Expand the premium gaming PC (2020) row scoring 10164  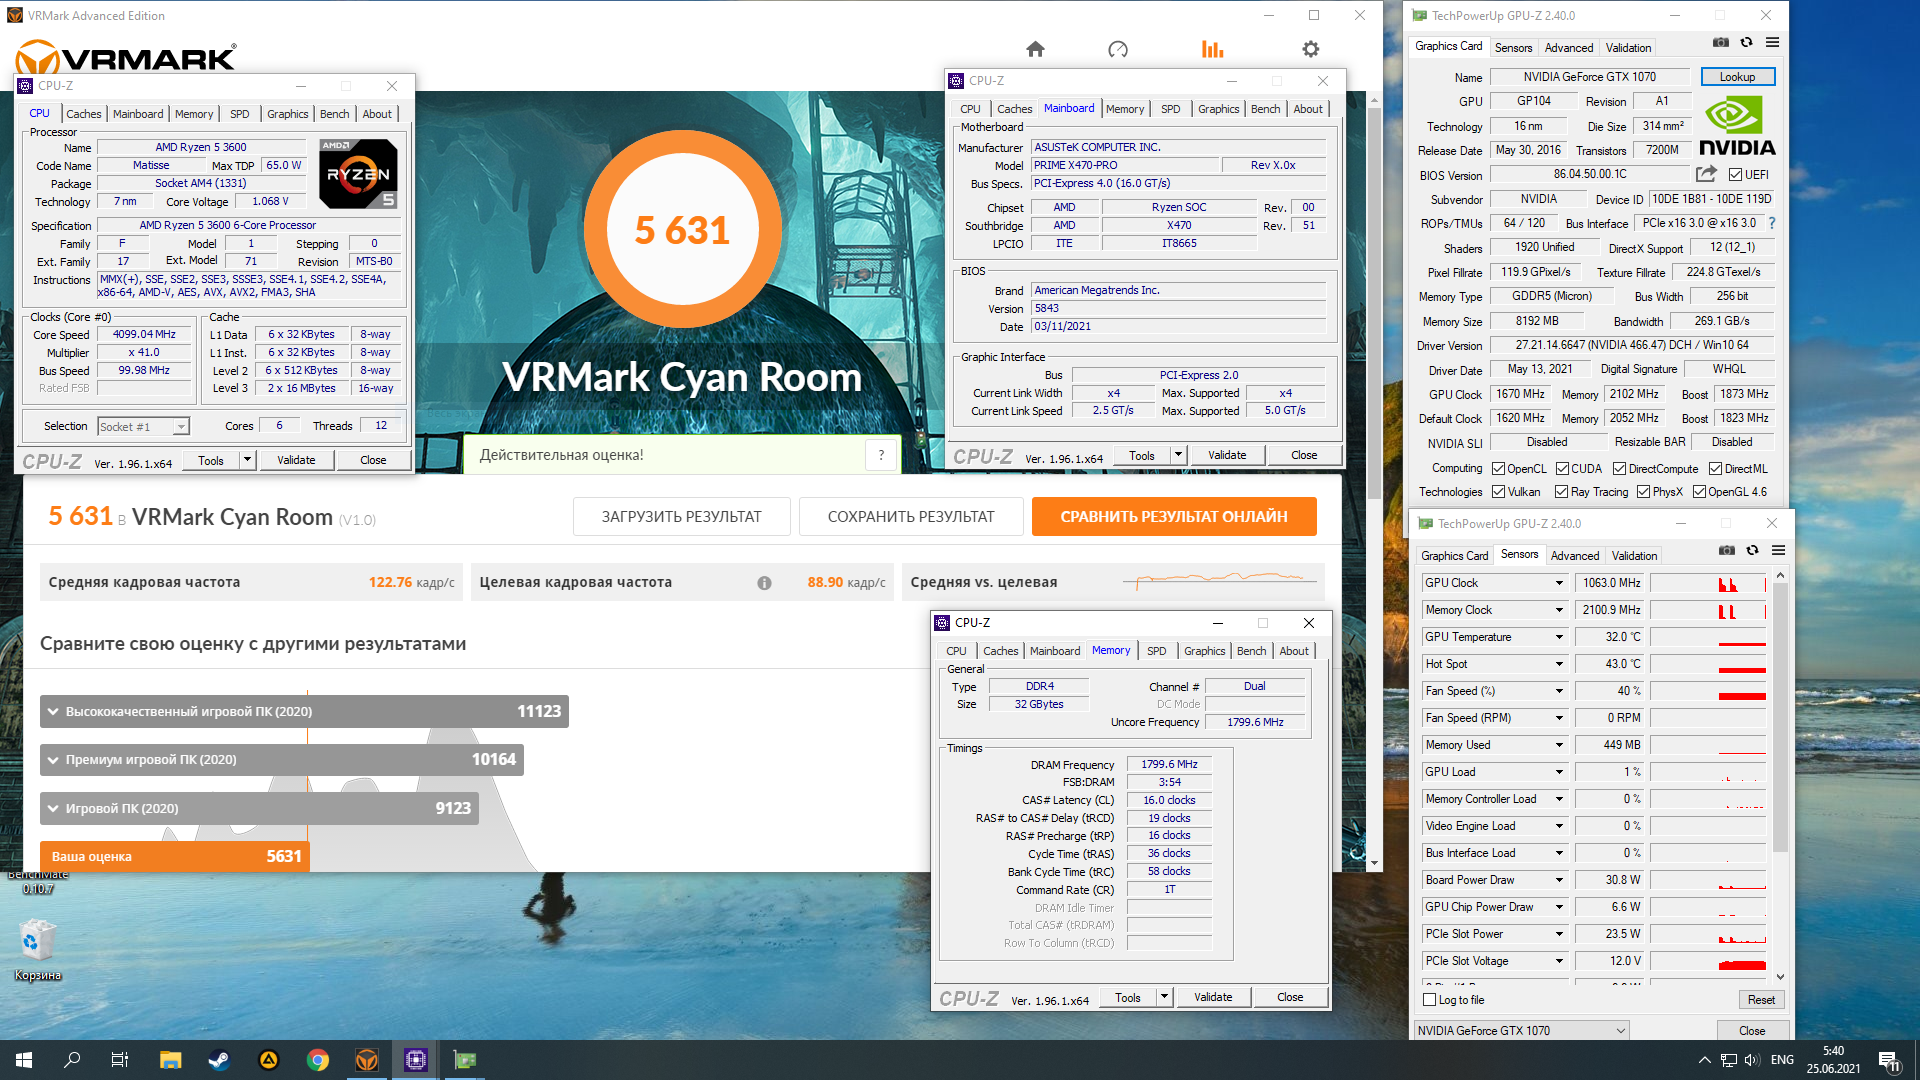282,760
